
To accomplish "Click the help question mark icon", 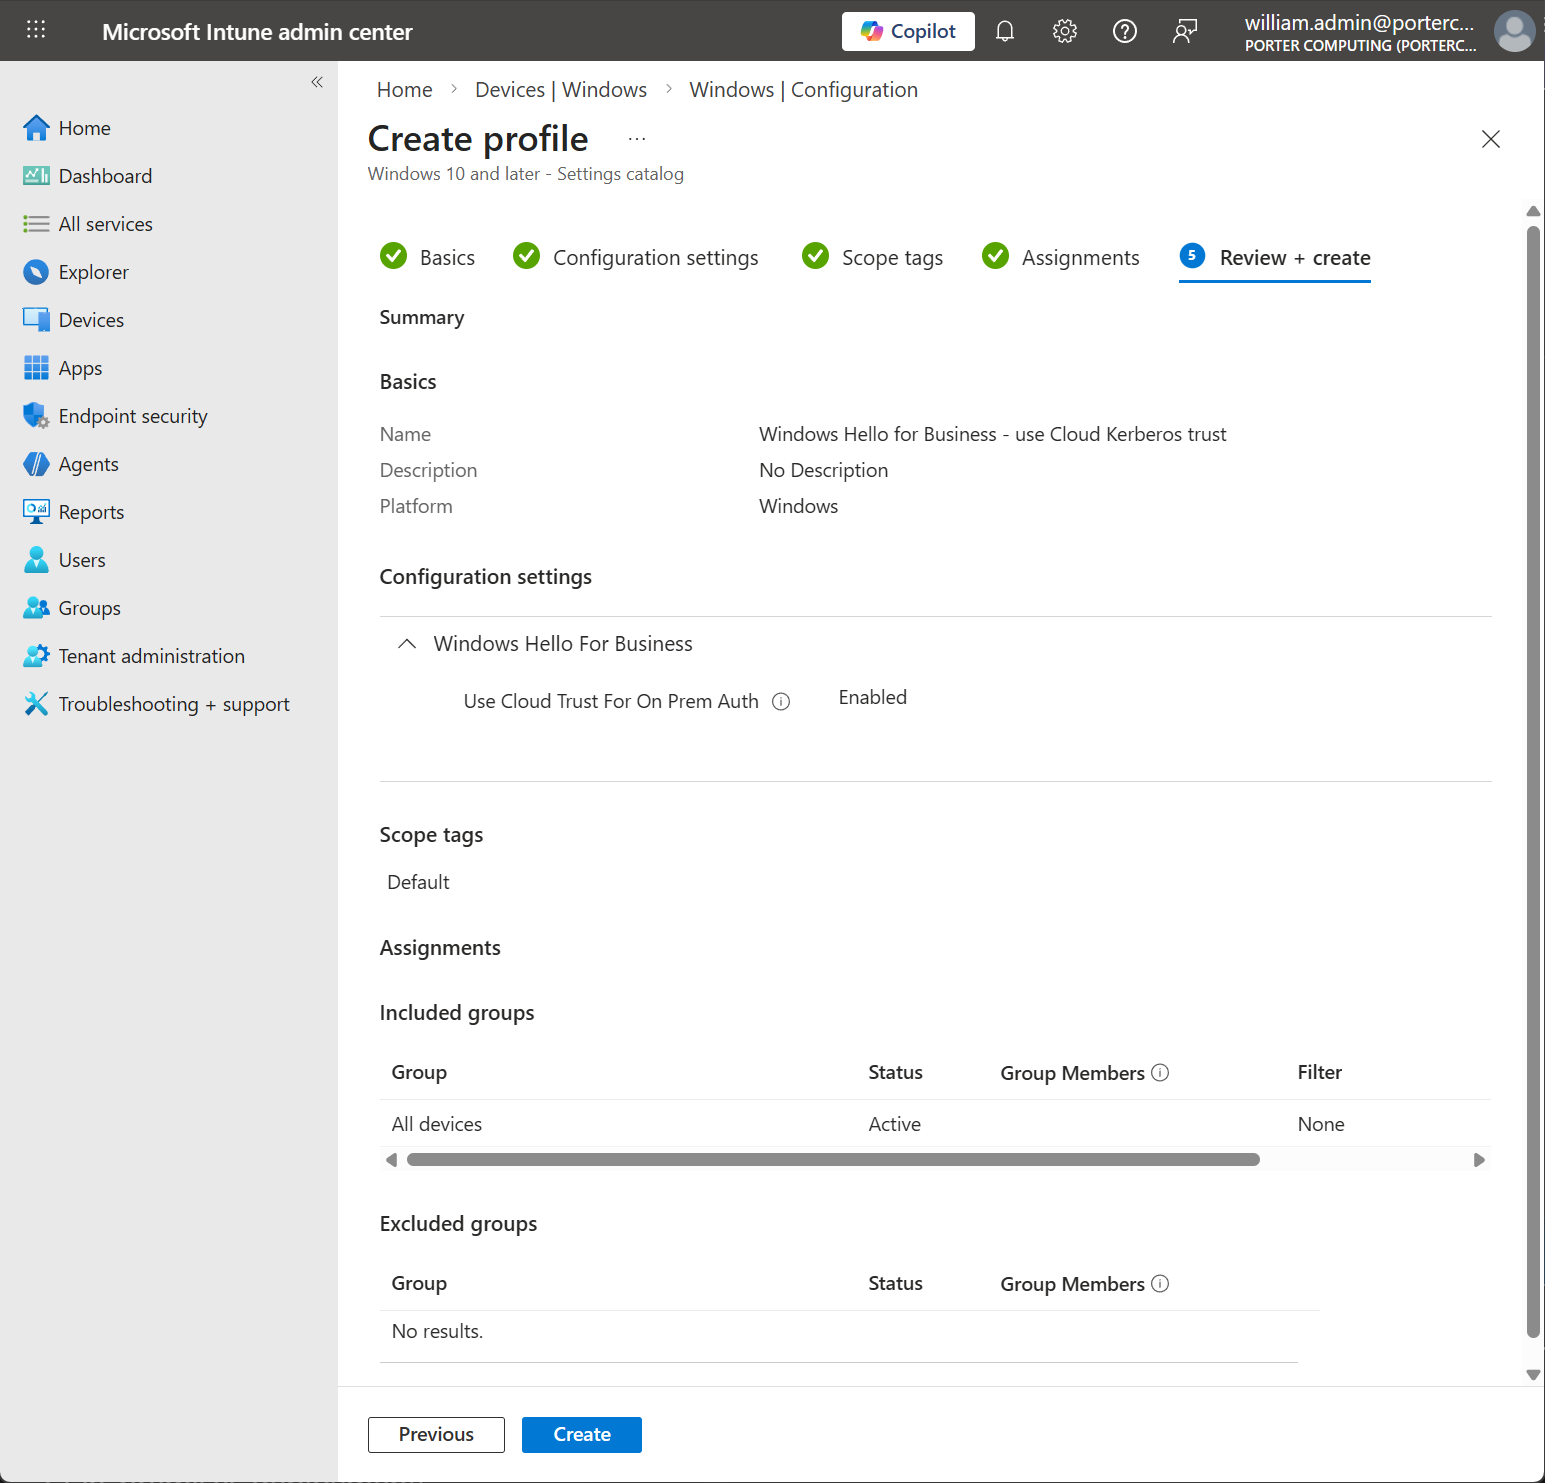I will click(1125, 32).
